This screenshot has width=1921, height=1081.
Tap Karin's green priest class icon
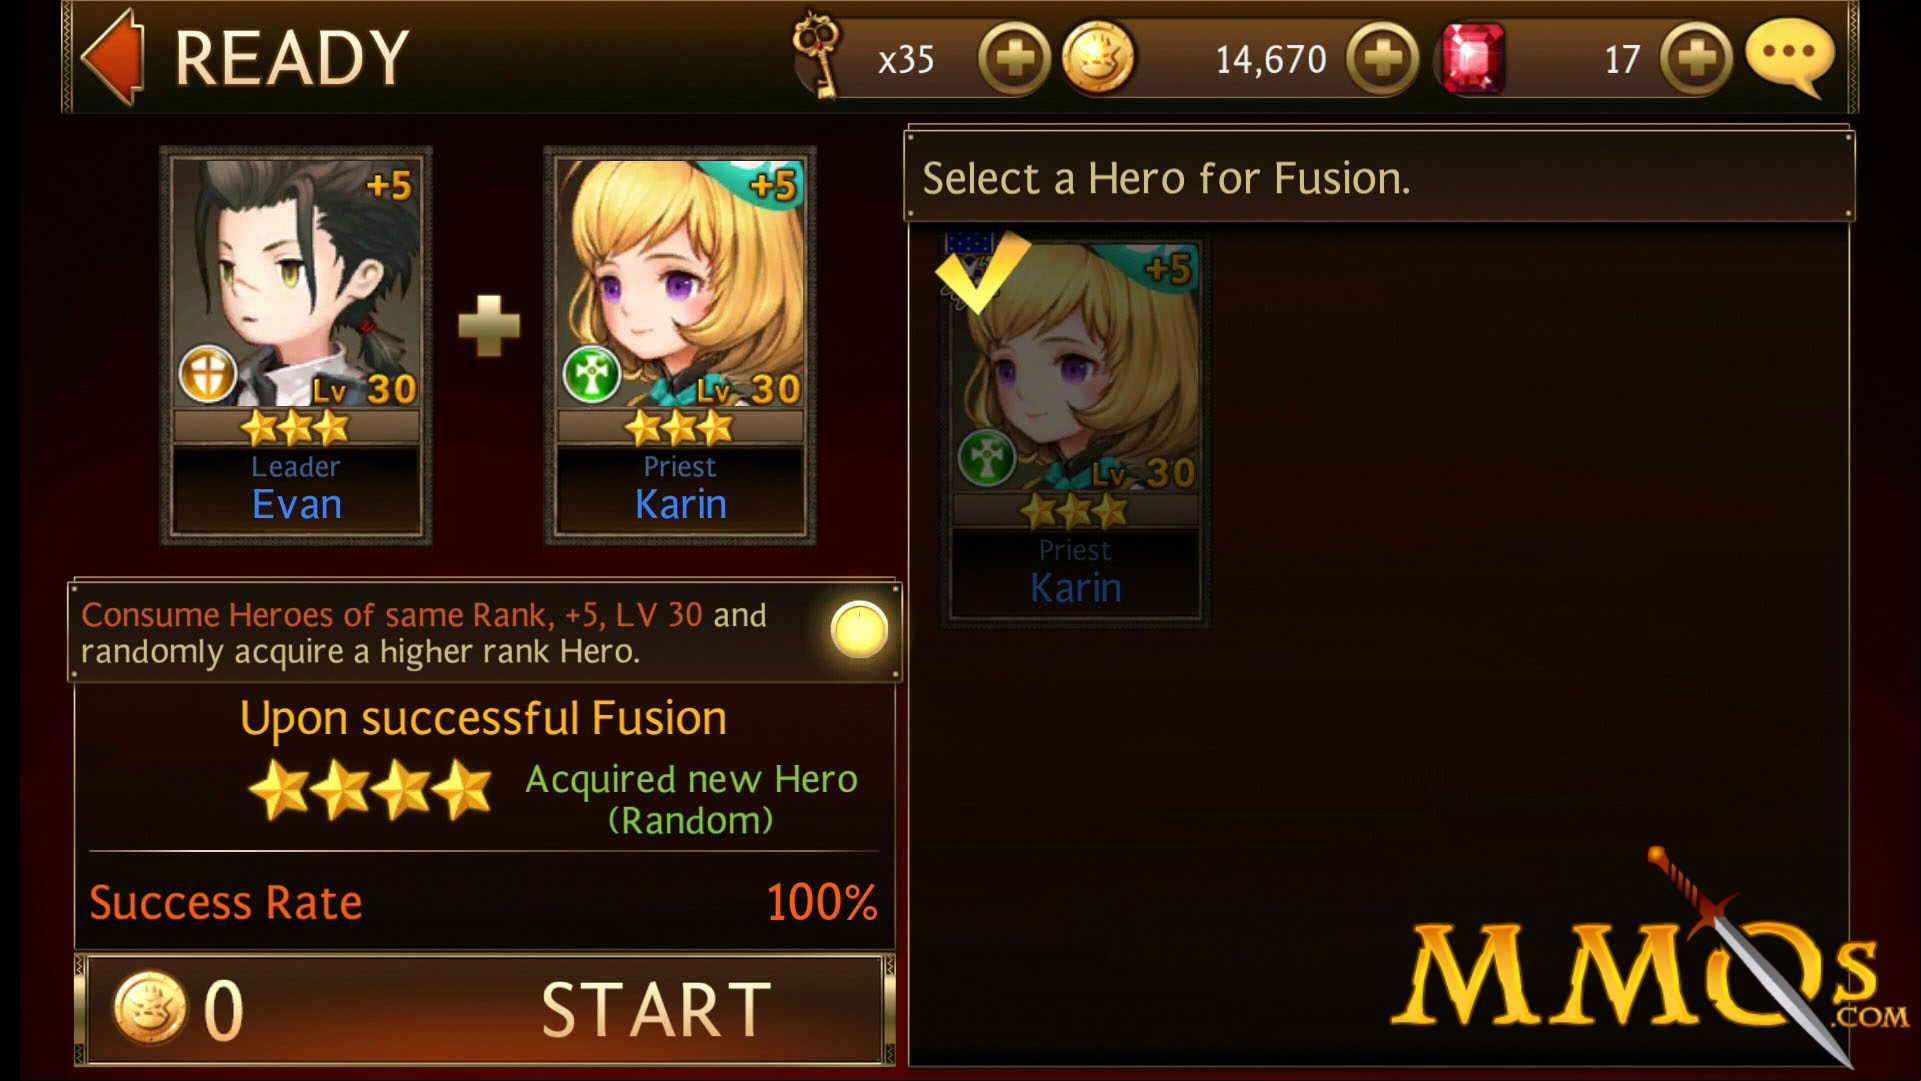tap(591, 375)
